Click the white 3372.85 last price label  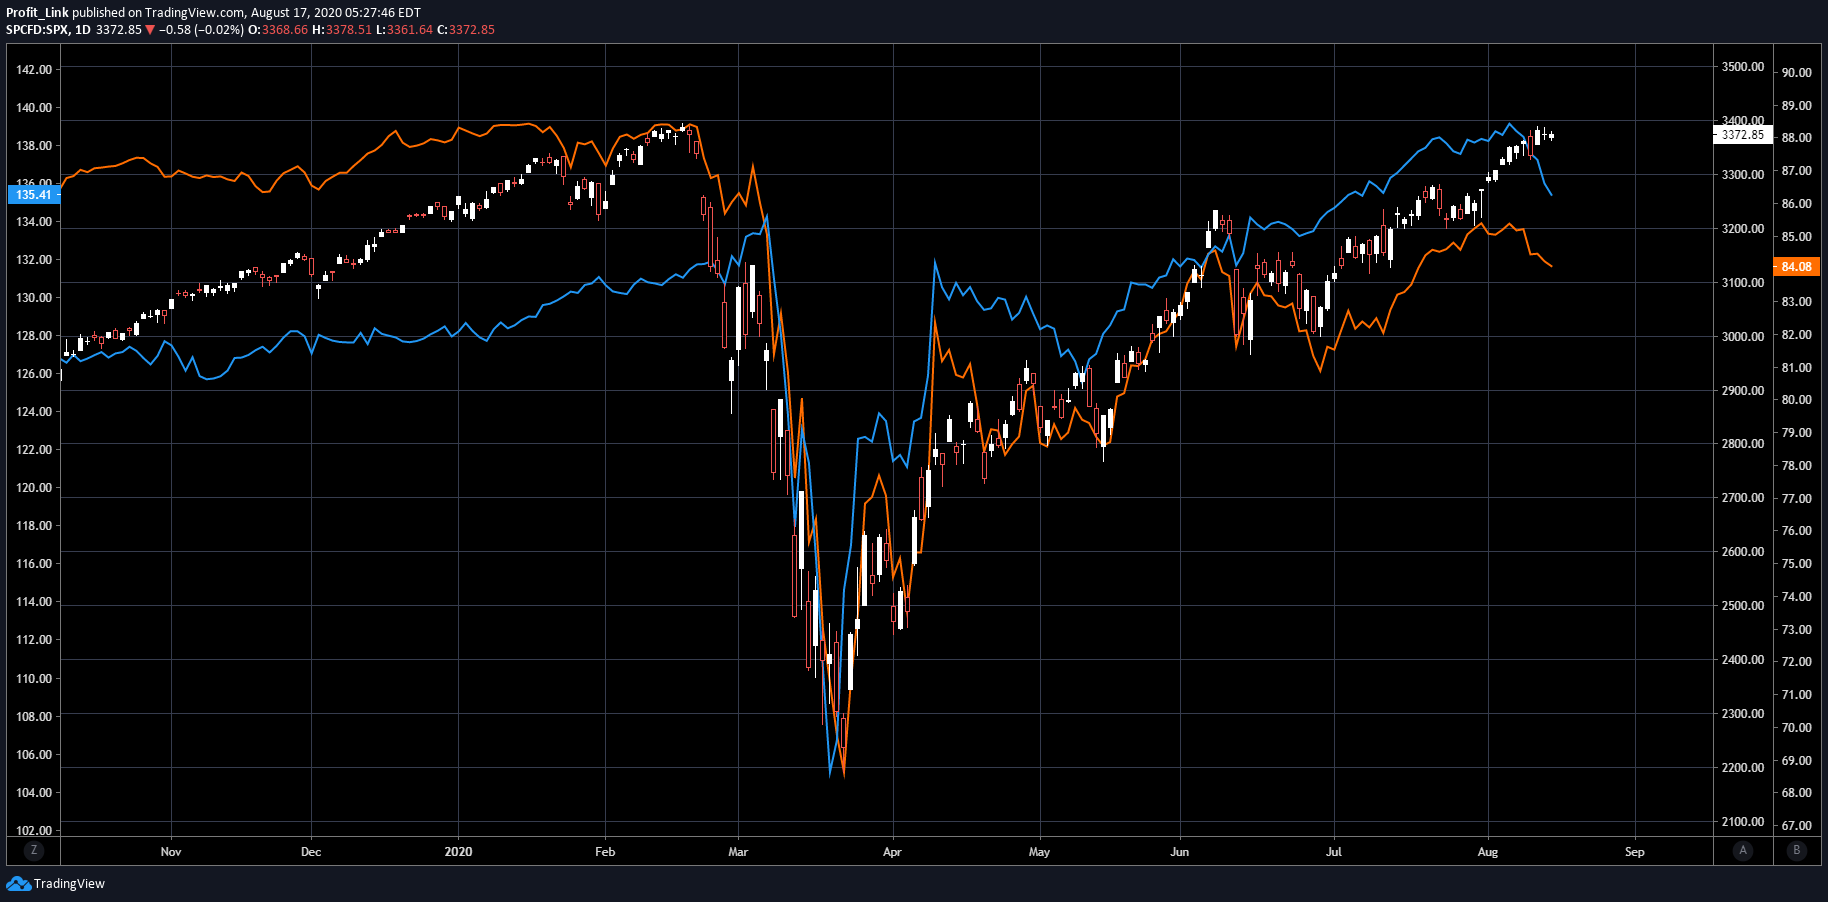(1742, 134)
